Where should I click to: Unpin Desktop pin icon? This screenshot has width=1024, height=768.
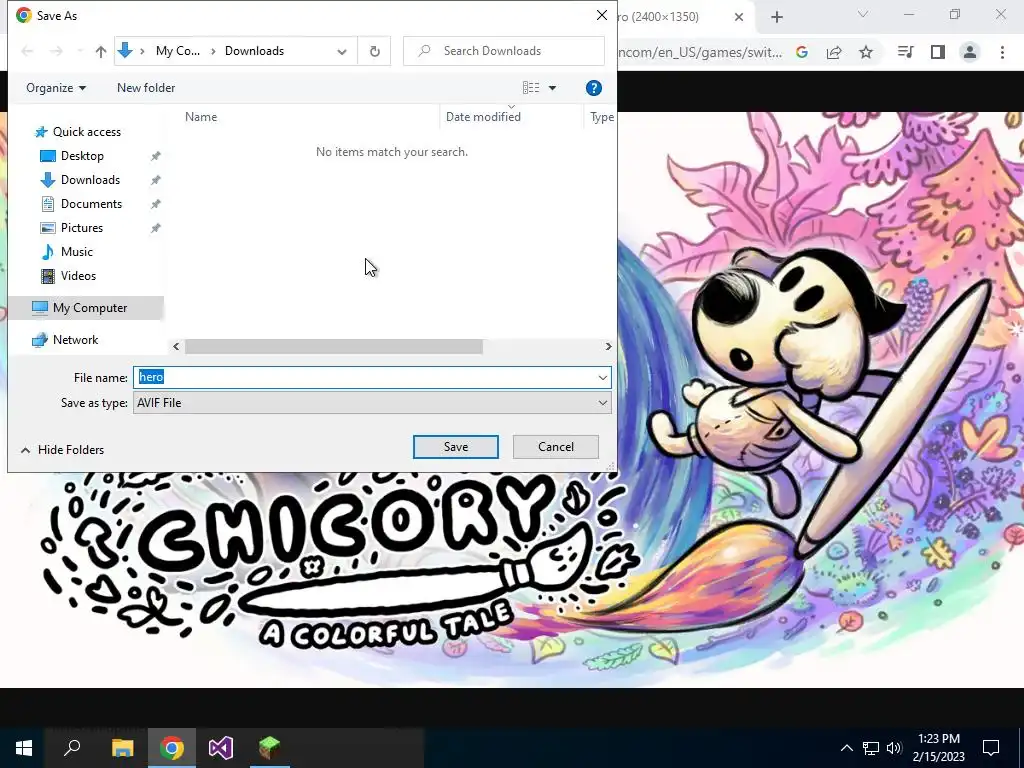pyautogui.click(x=155, y=156)
